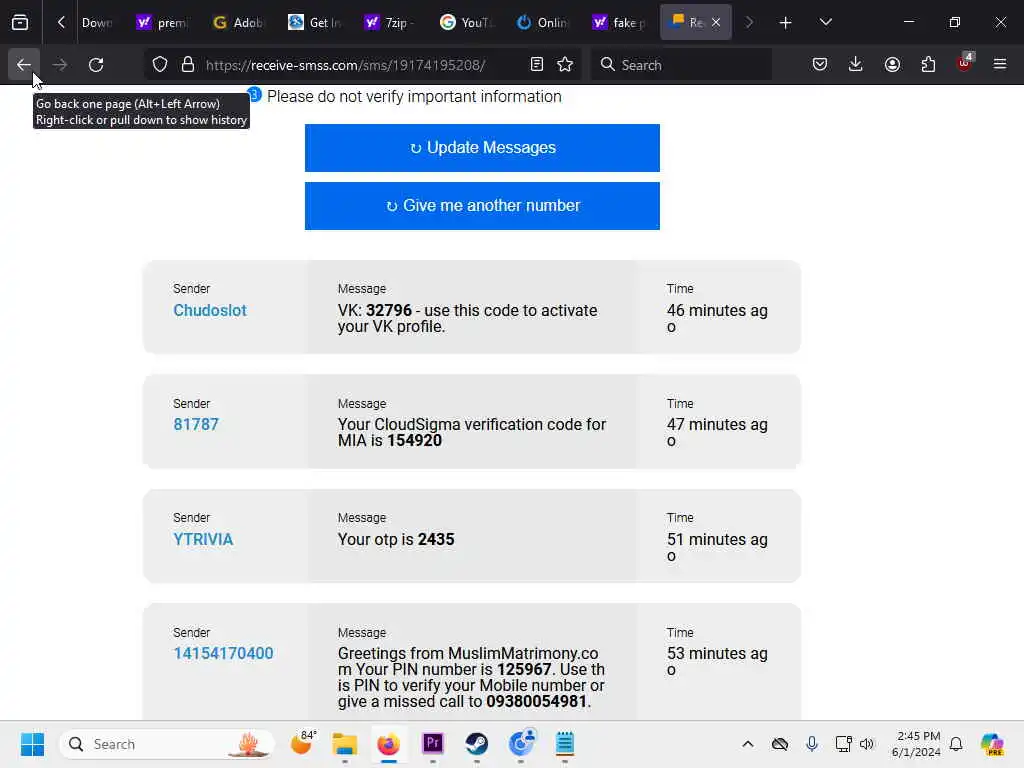Show hidden system tray icons

coord(748,744)
